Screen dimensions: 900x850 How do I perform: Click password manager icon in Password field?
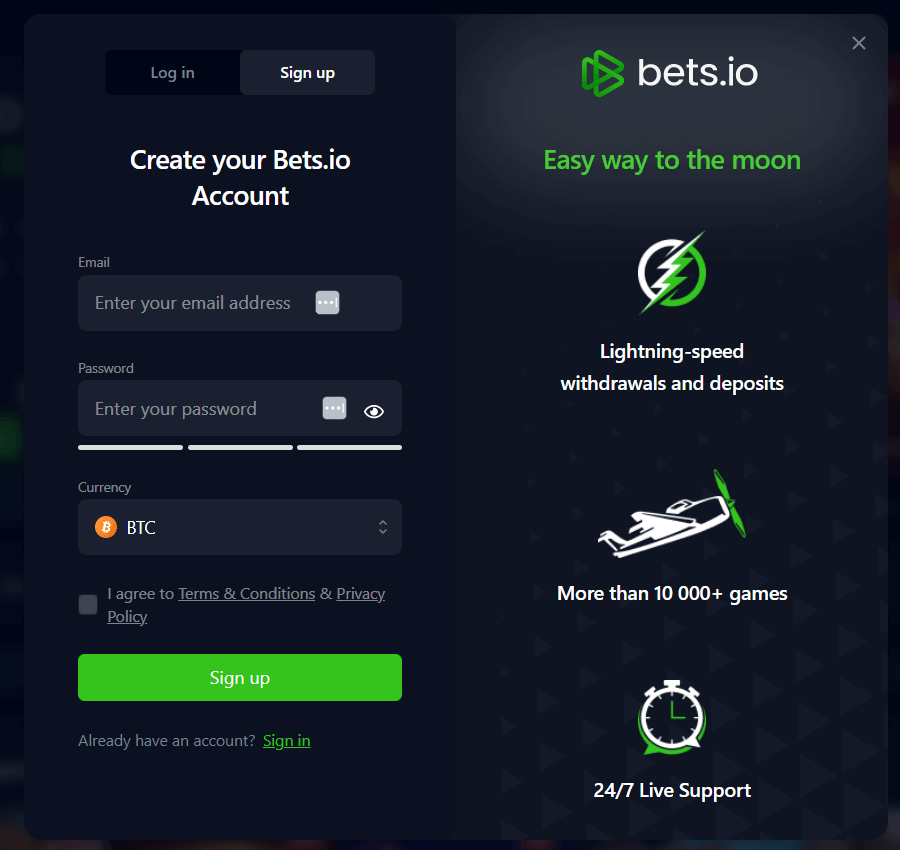pyautogui.click(x=334, y=408)
